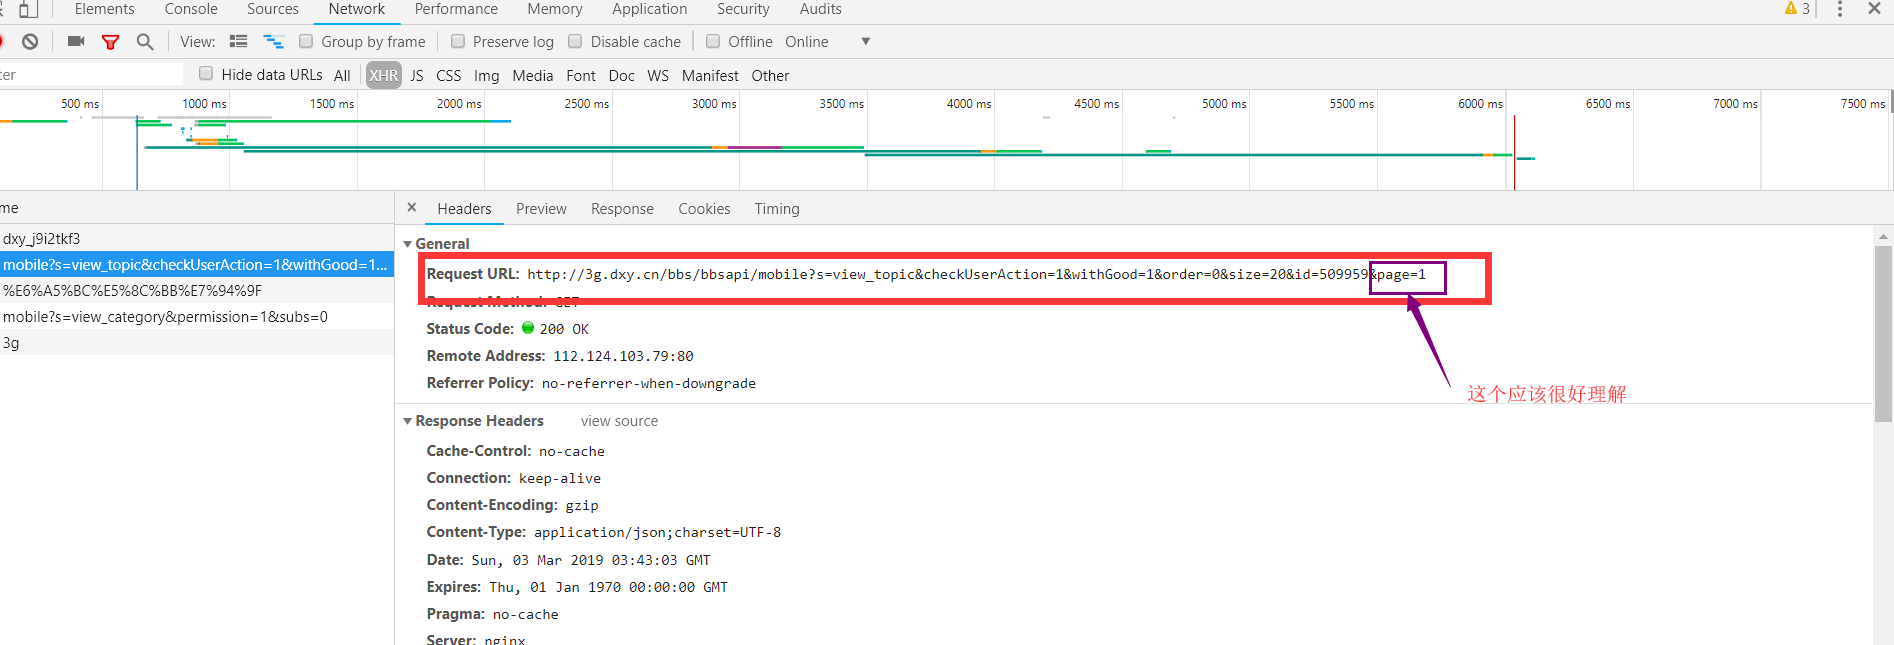This screenshot has height=645, width=1894.
Task: Select the Headers detail tab
Action: [464, 209]
